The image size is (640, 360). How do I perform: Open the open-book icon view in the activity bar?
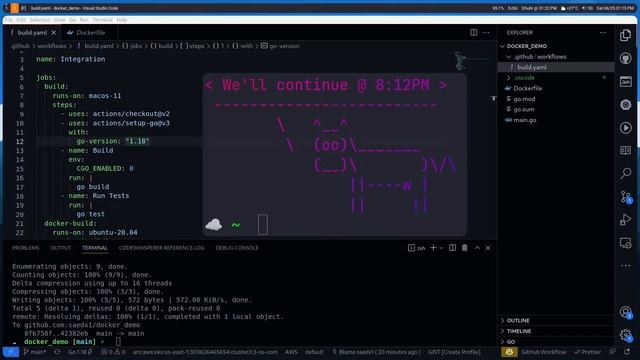[x=625, y=151]
